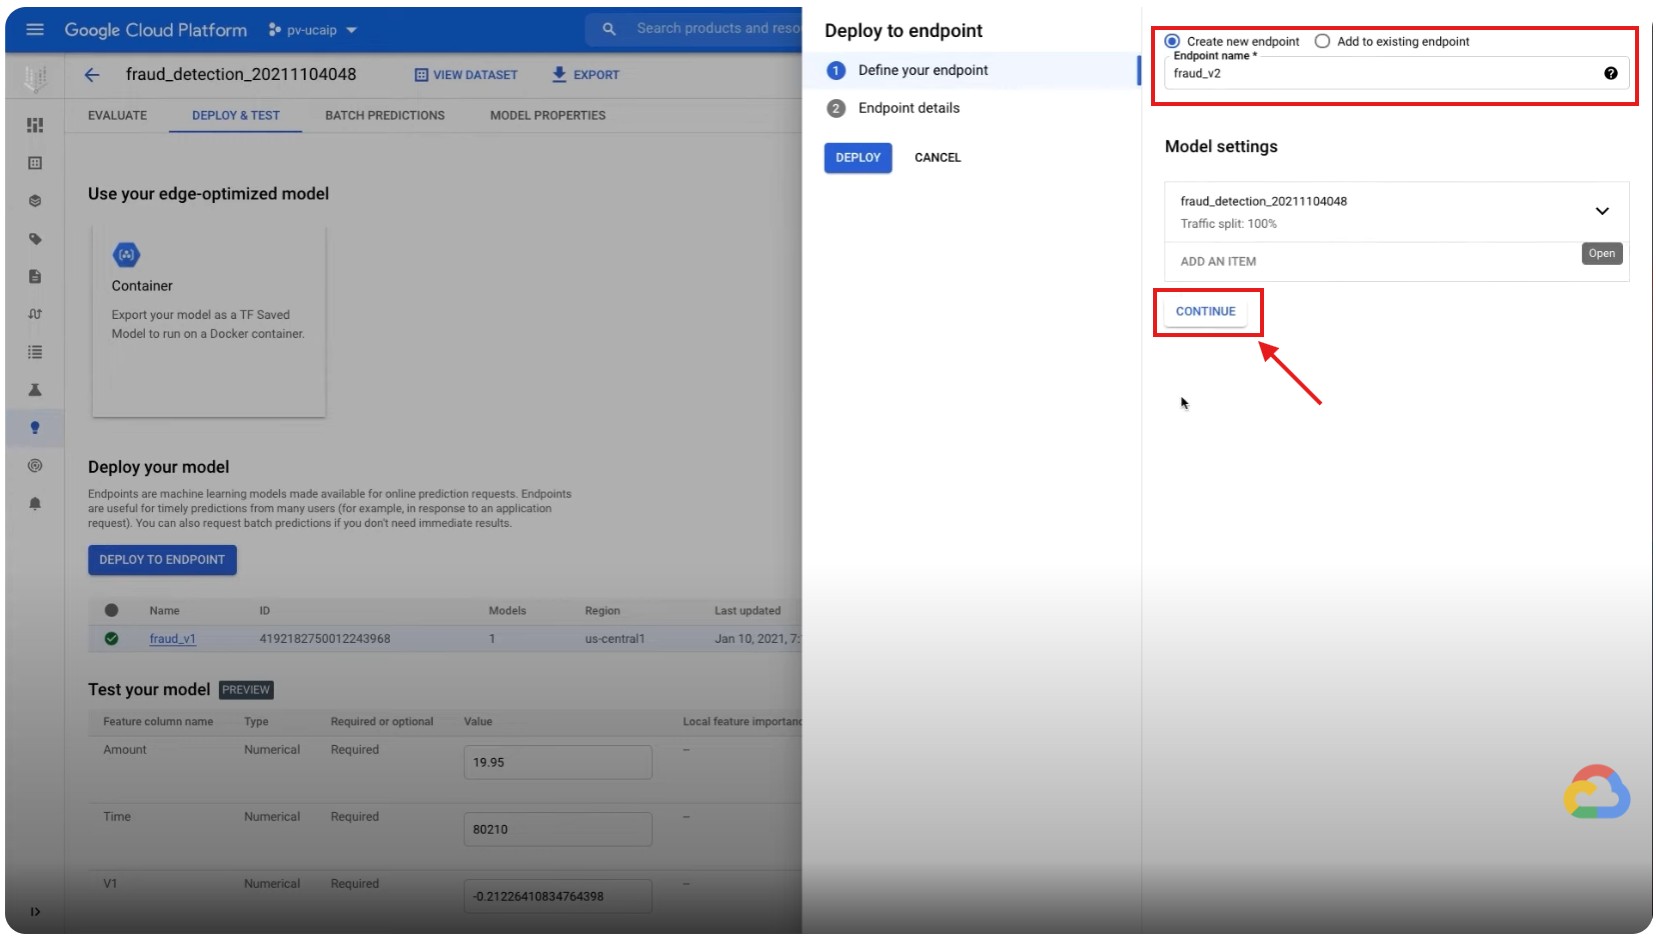Select Create new endpoint radio button

click(1172, 41)
